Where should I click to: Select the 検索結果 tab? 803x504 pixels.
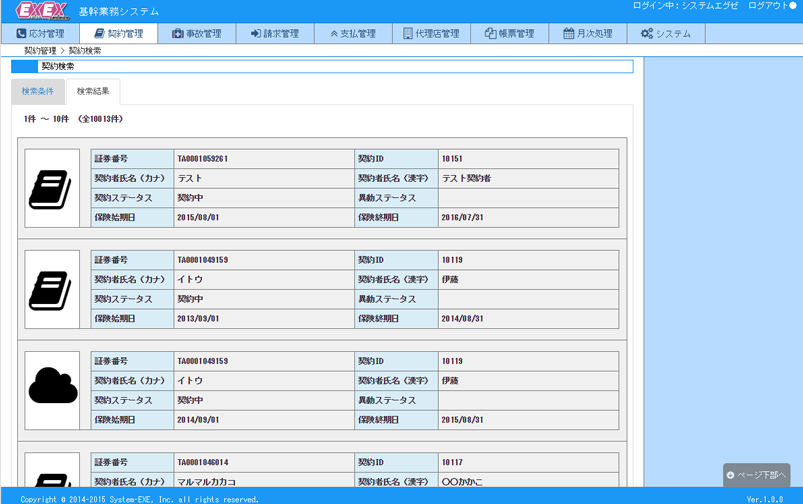[x=93, y=92]
